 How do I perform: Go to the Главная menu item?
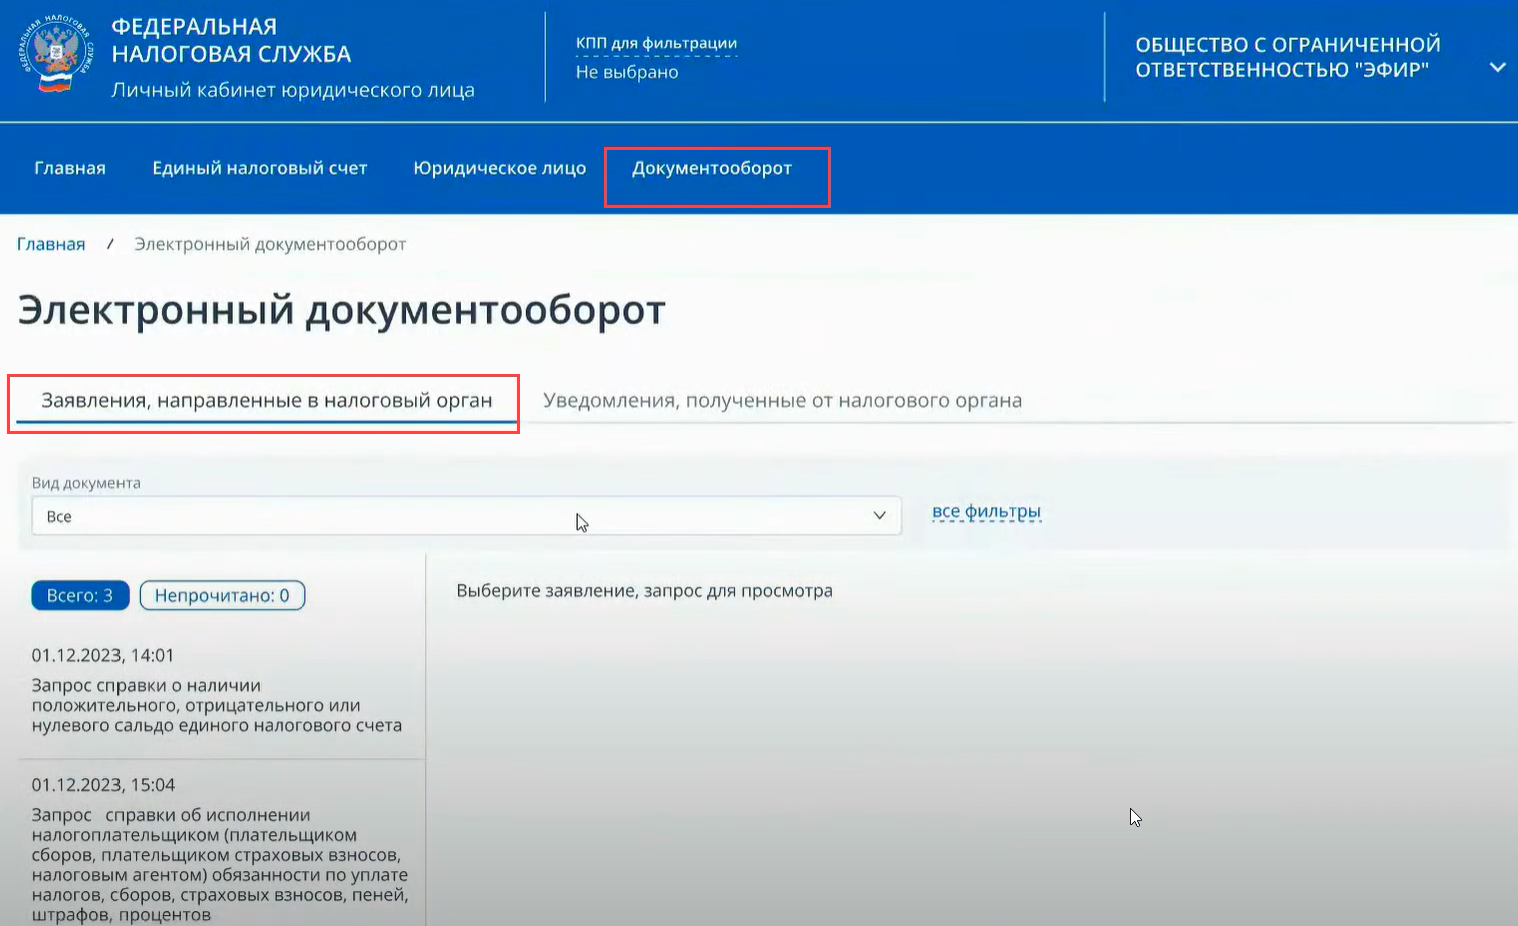pyautogui.click(x=70, y=168)
